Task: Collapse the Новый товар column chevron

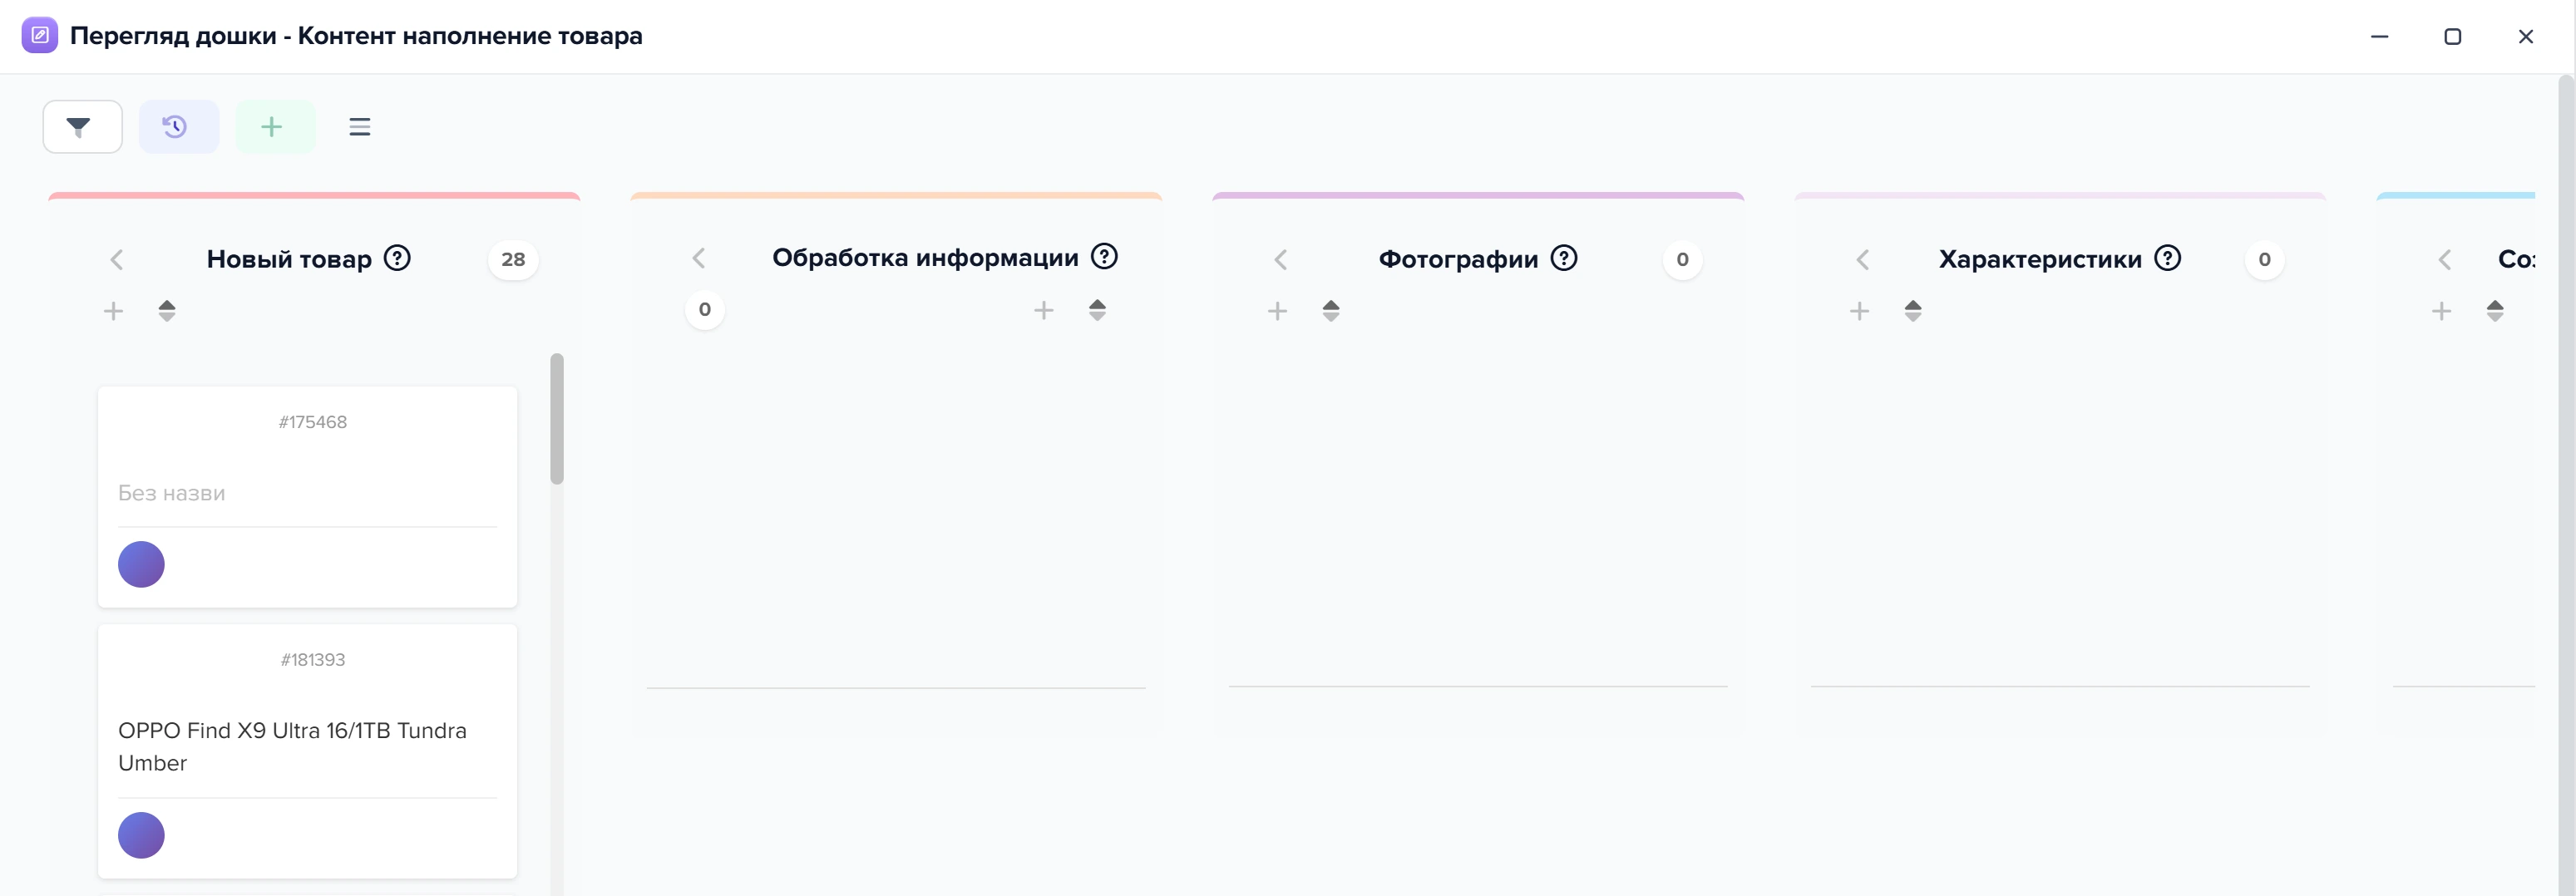Action: click(x=117, y=260)
